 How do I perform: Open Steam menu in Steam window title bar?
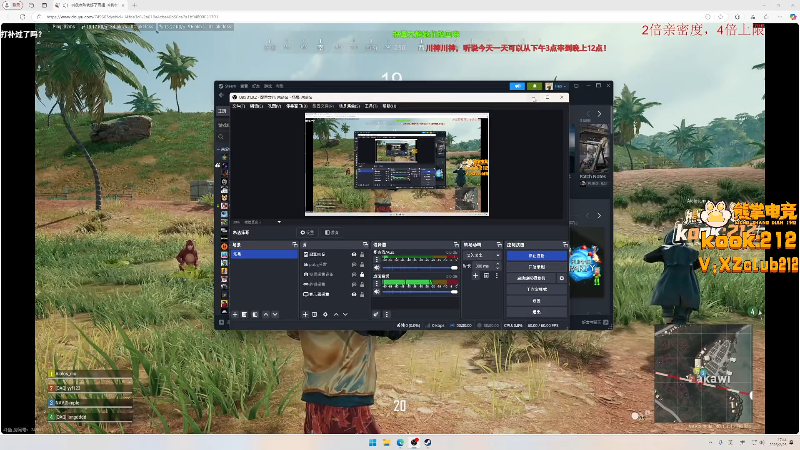pos(228,86)
